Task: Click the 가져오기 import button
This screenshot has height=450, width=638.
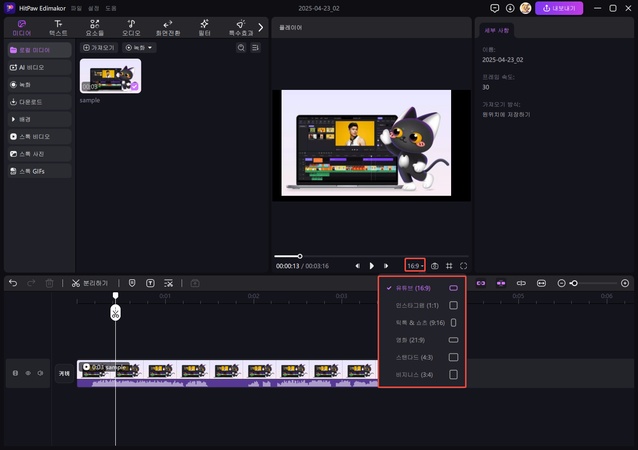Action: [99, 48]
